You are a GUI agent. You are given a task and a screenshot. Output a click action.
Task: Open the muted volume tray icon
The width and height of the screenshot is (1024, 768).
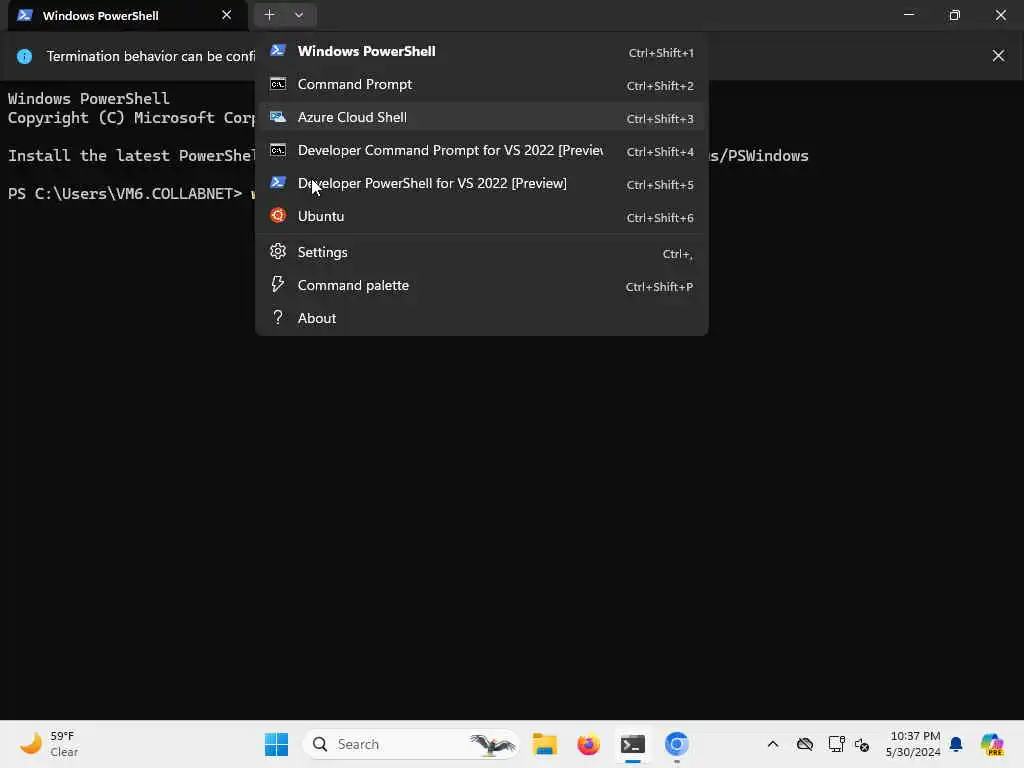pos(862,744)
